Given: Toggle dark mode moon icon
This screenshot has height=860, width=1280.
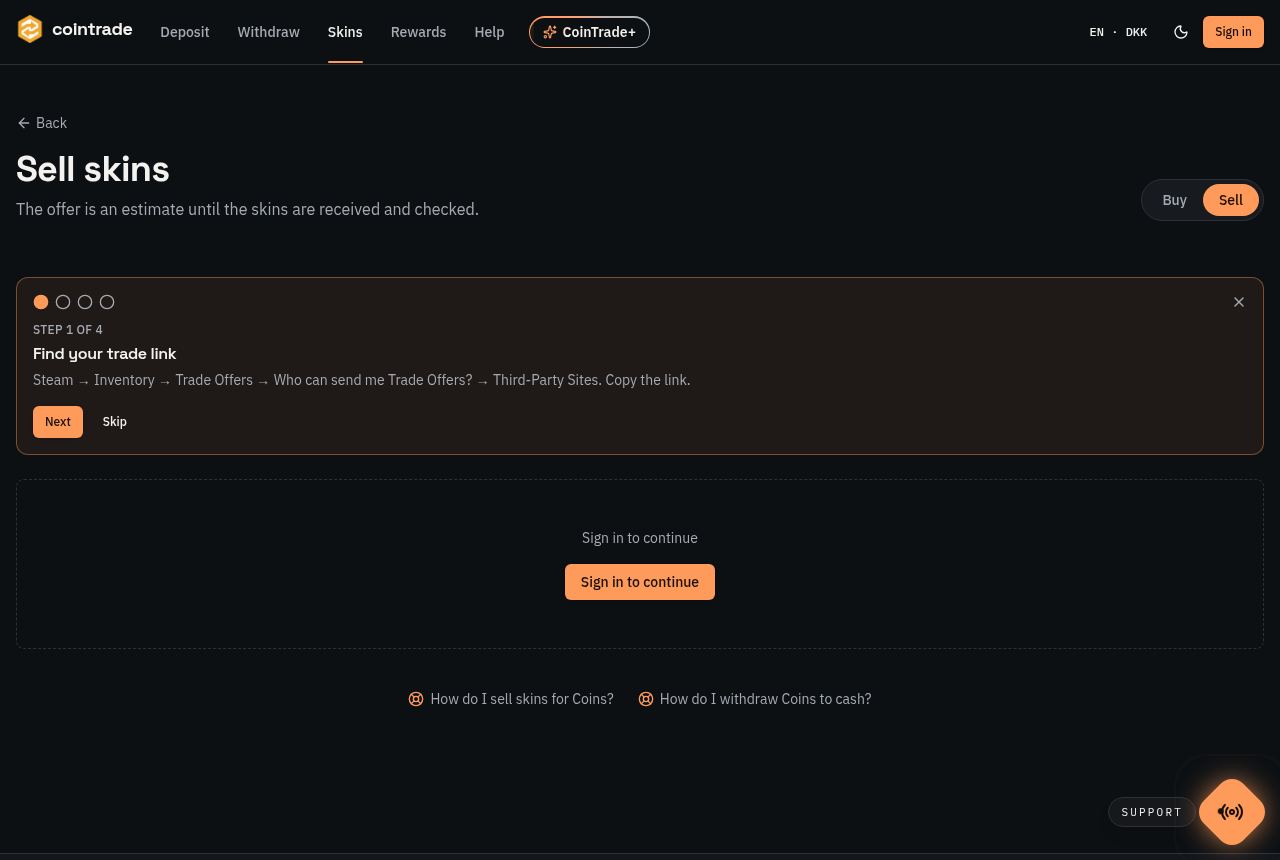Looking at the screenshot, I should [1181, 32].
